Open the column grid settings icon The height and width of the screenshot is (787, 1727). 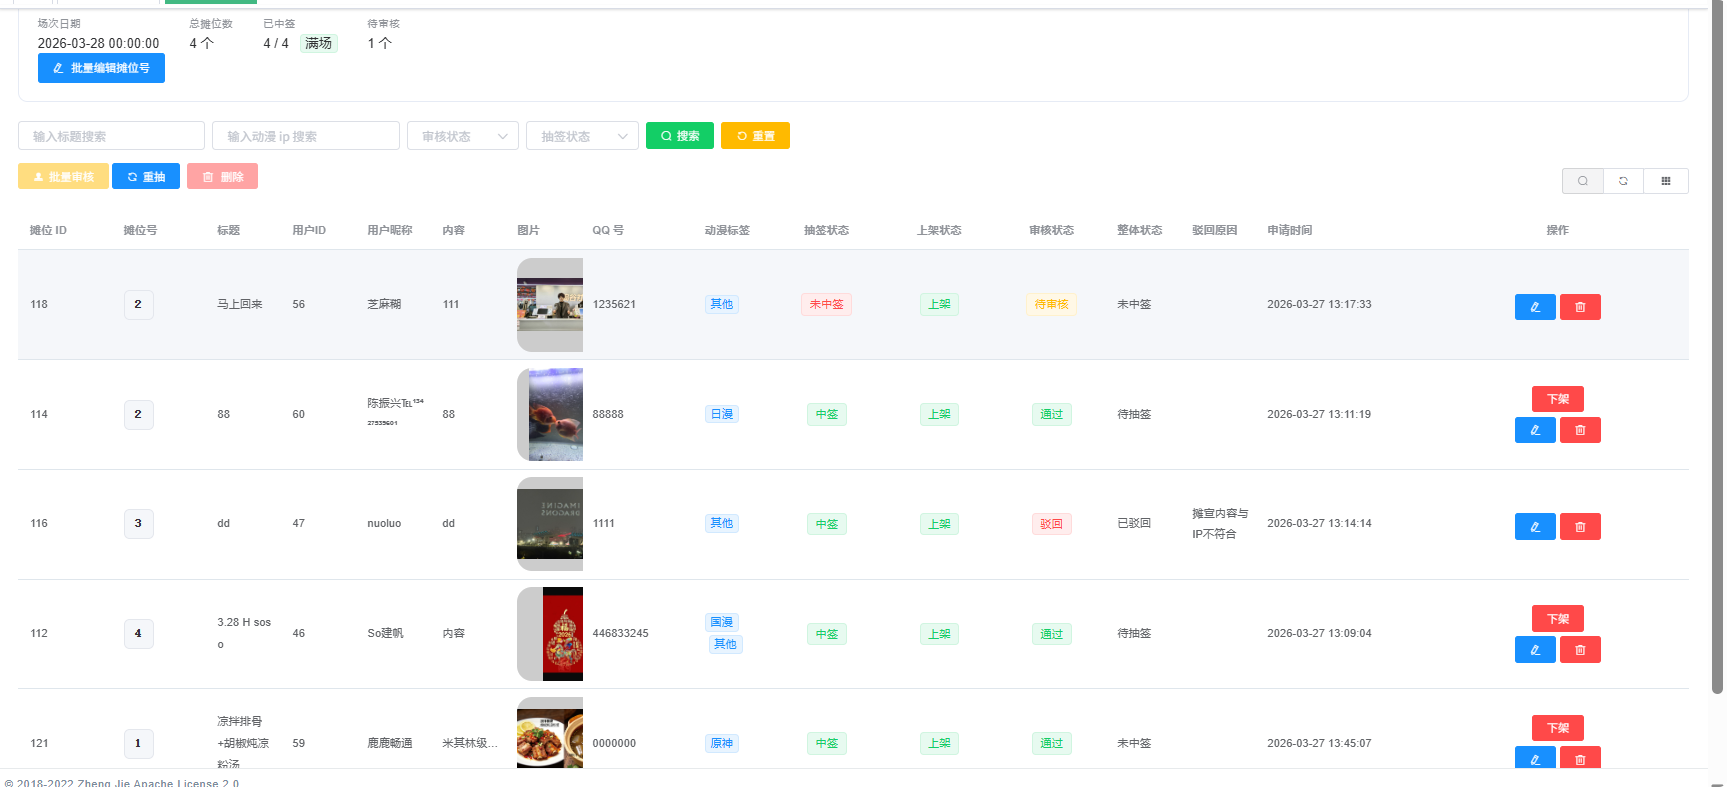point(1665,181)
